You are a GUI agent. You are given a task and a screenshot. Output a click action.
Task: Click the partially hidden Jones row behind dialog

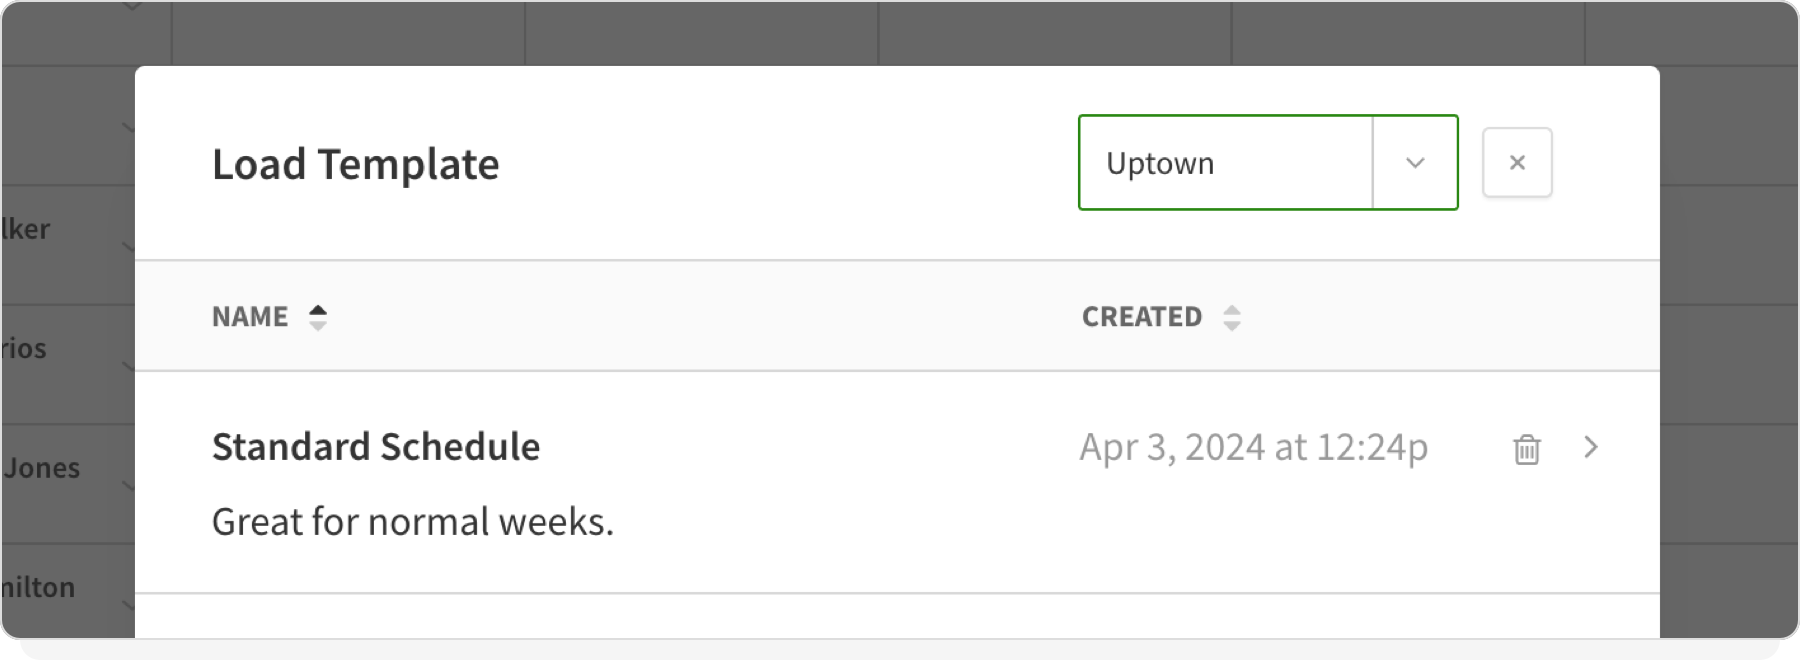42,468
